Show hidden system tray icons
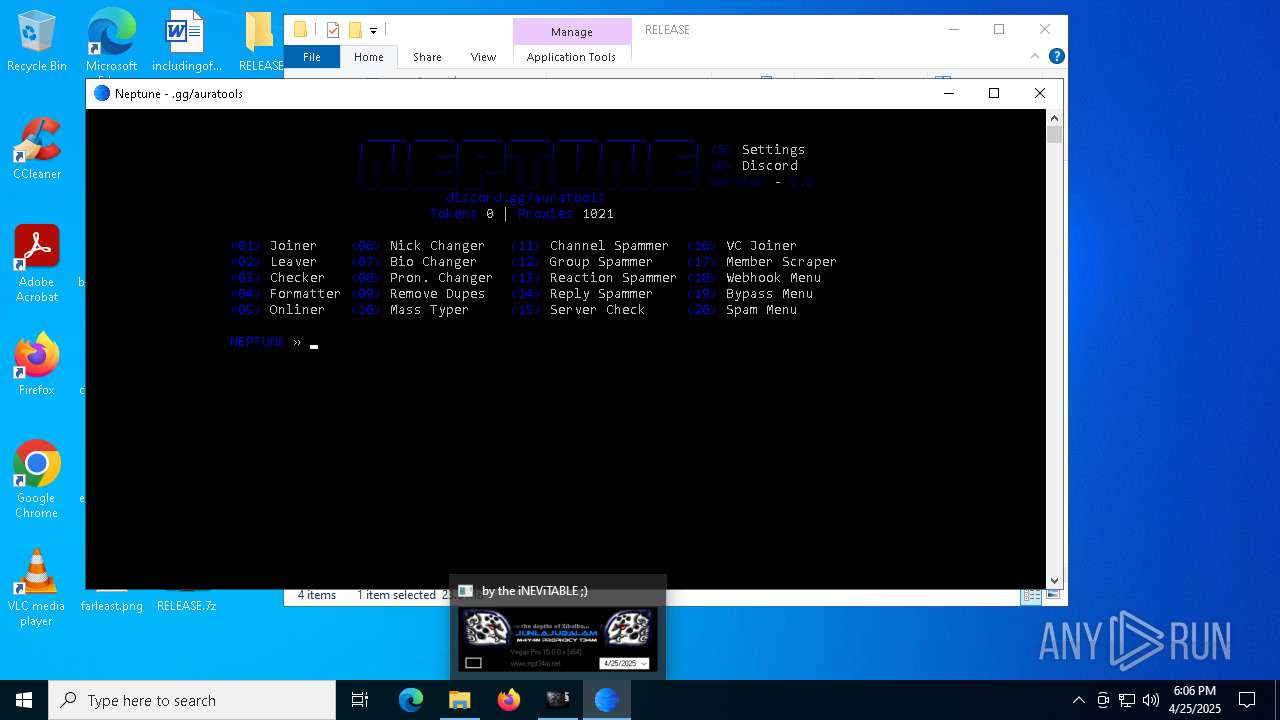This screenshot has width=1280, height=720. click(x=1078, y=700)
